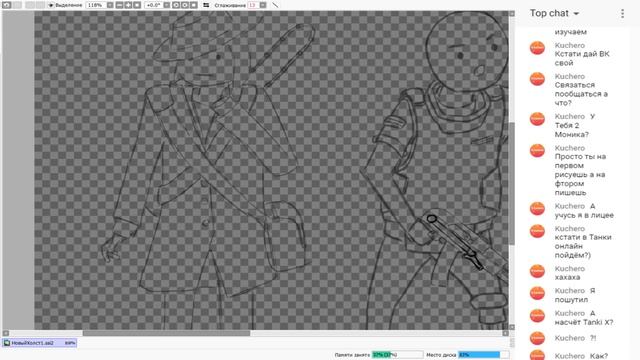Image resolution: width=640 pixels, height=360 pixels.
Task: Click Kuchero name on "А учусь я в лицее"
Action: coord(569,206)
